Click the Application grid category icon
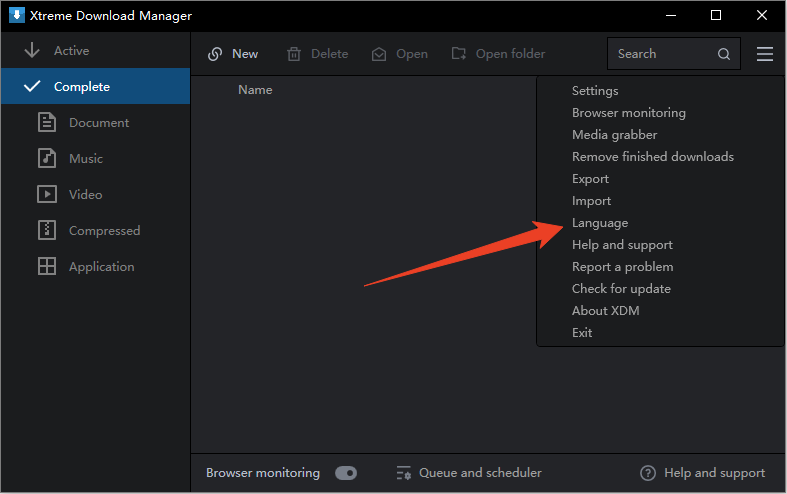This screenshot has width=787, height=494. (x=47, y=266)
